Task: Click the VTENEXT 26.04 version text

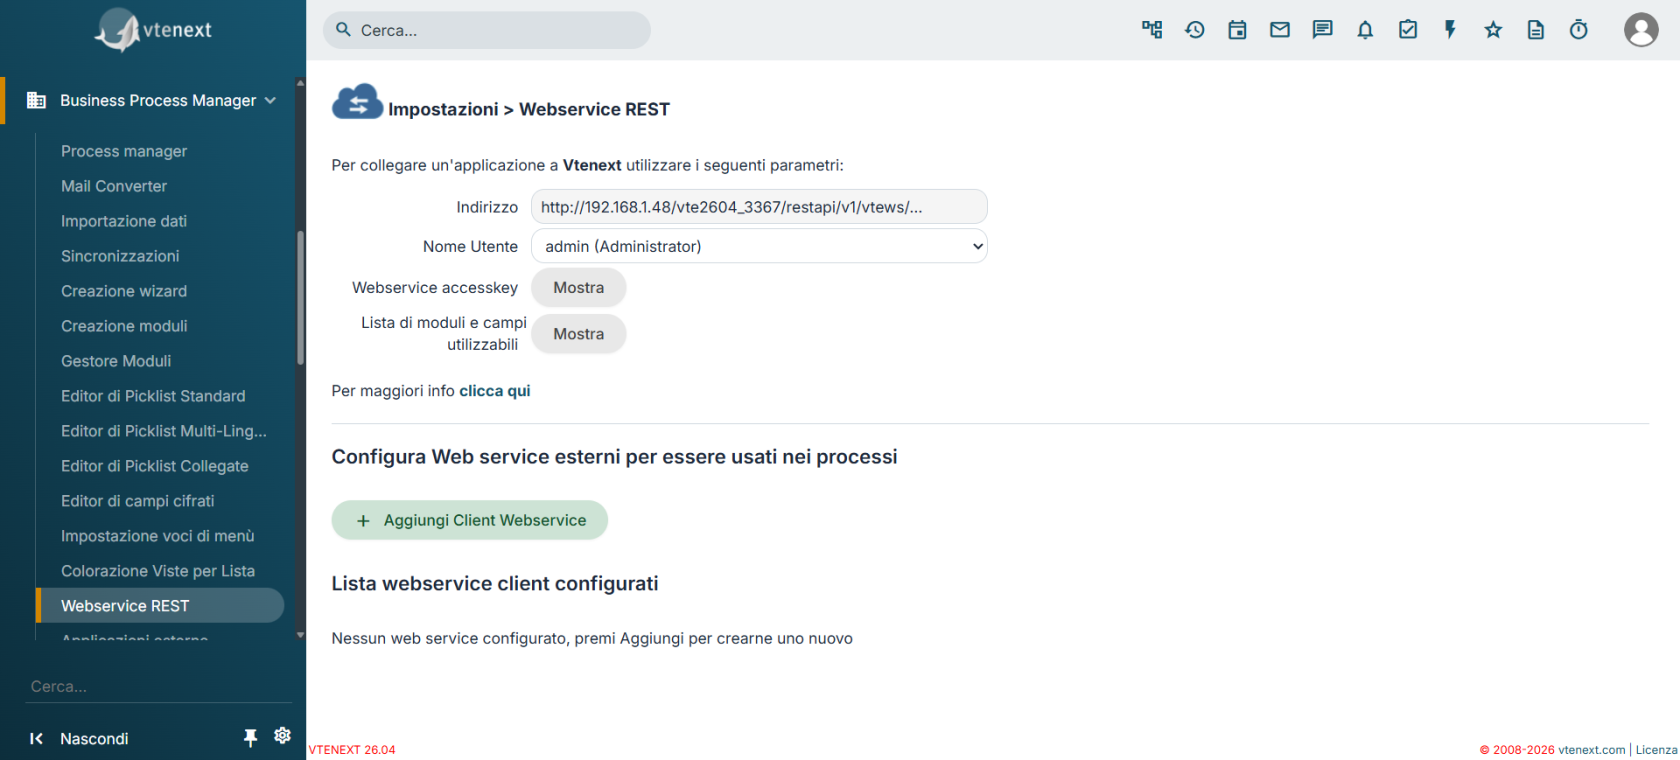Action: click(352, 750)
